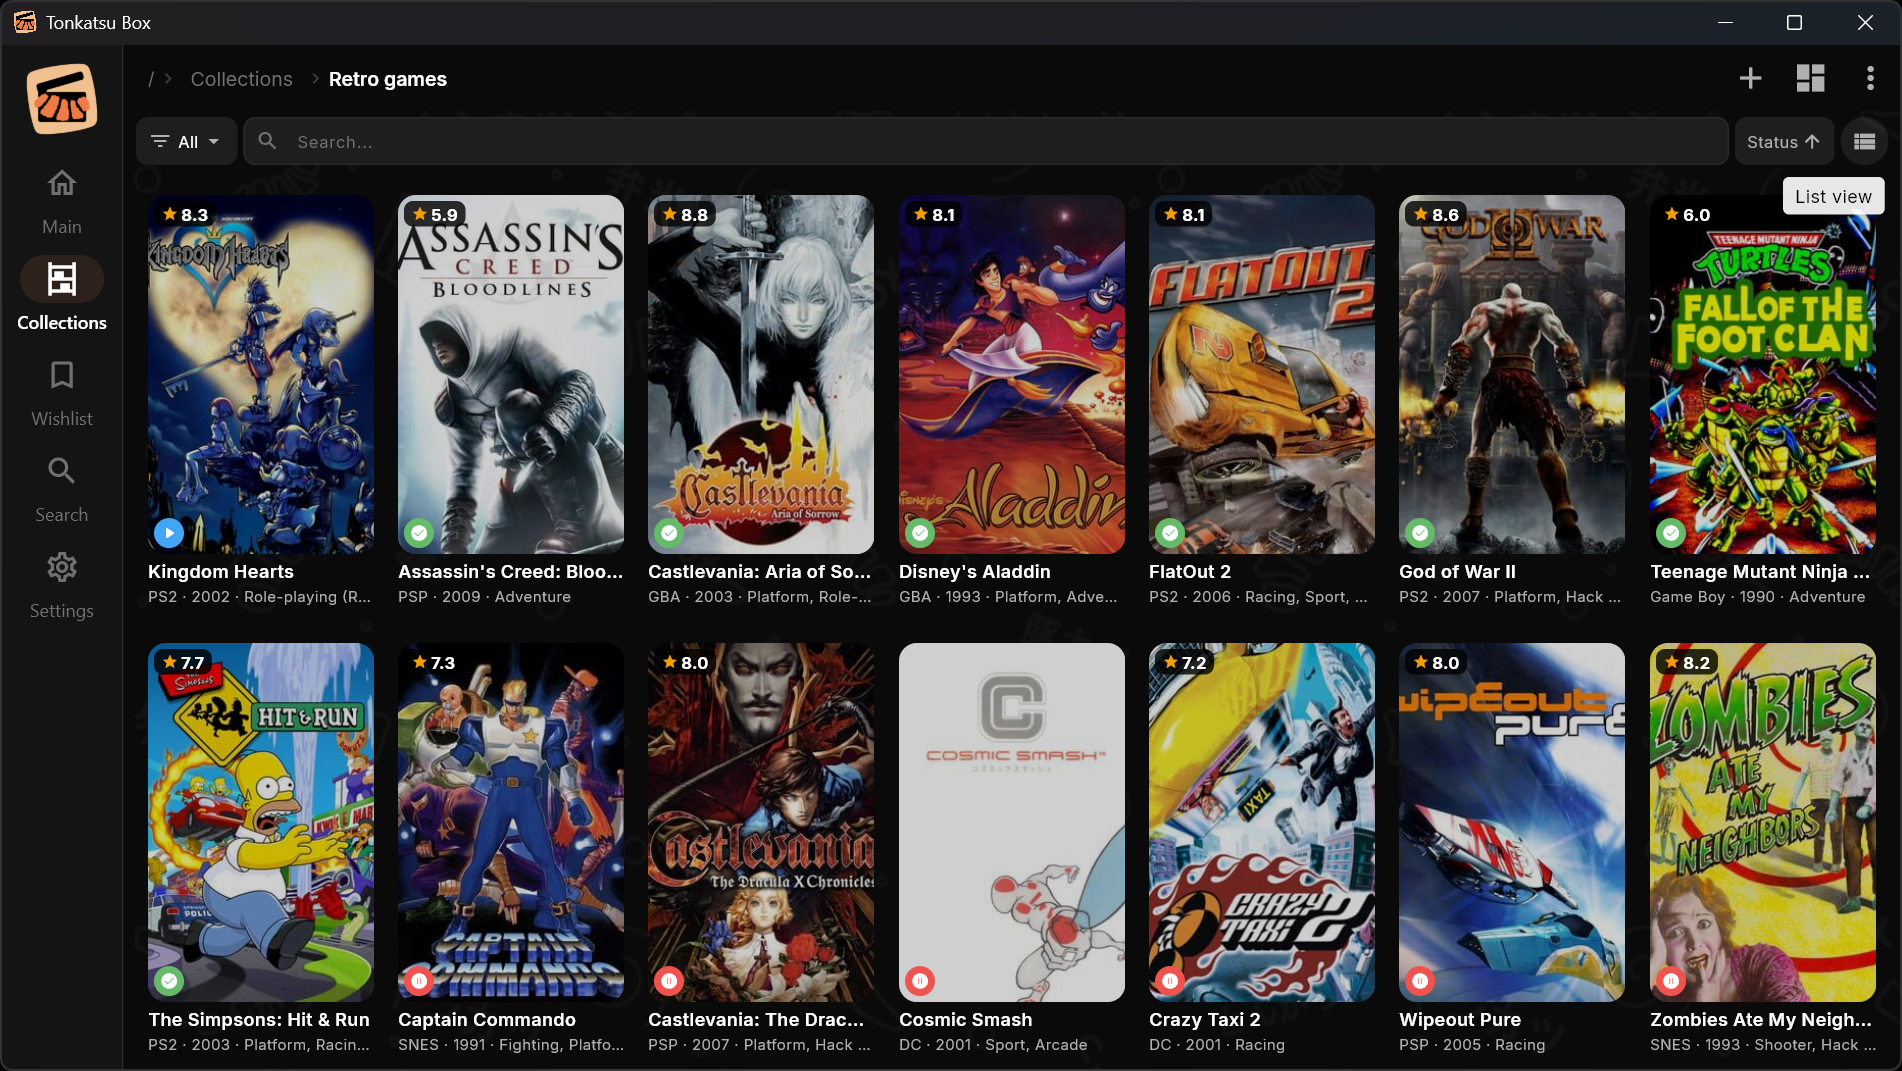
Task: Click the God of War II title
Action: (1457, 571)
